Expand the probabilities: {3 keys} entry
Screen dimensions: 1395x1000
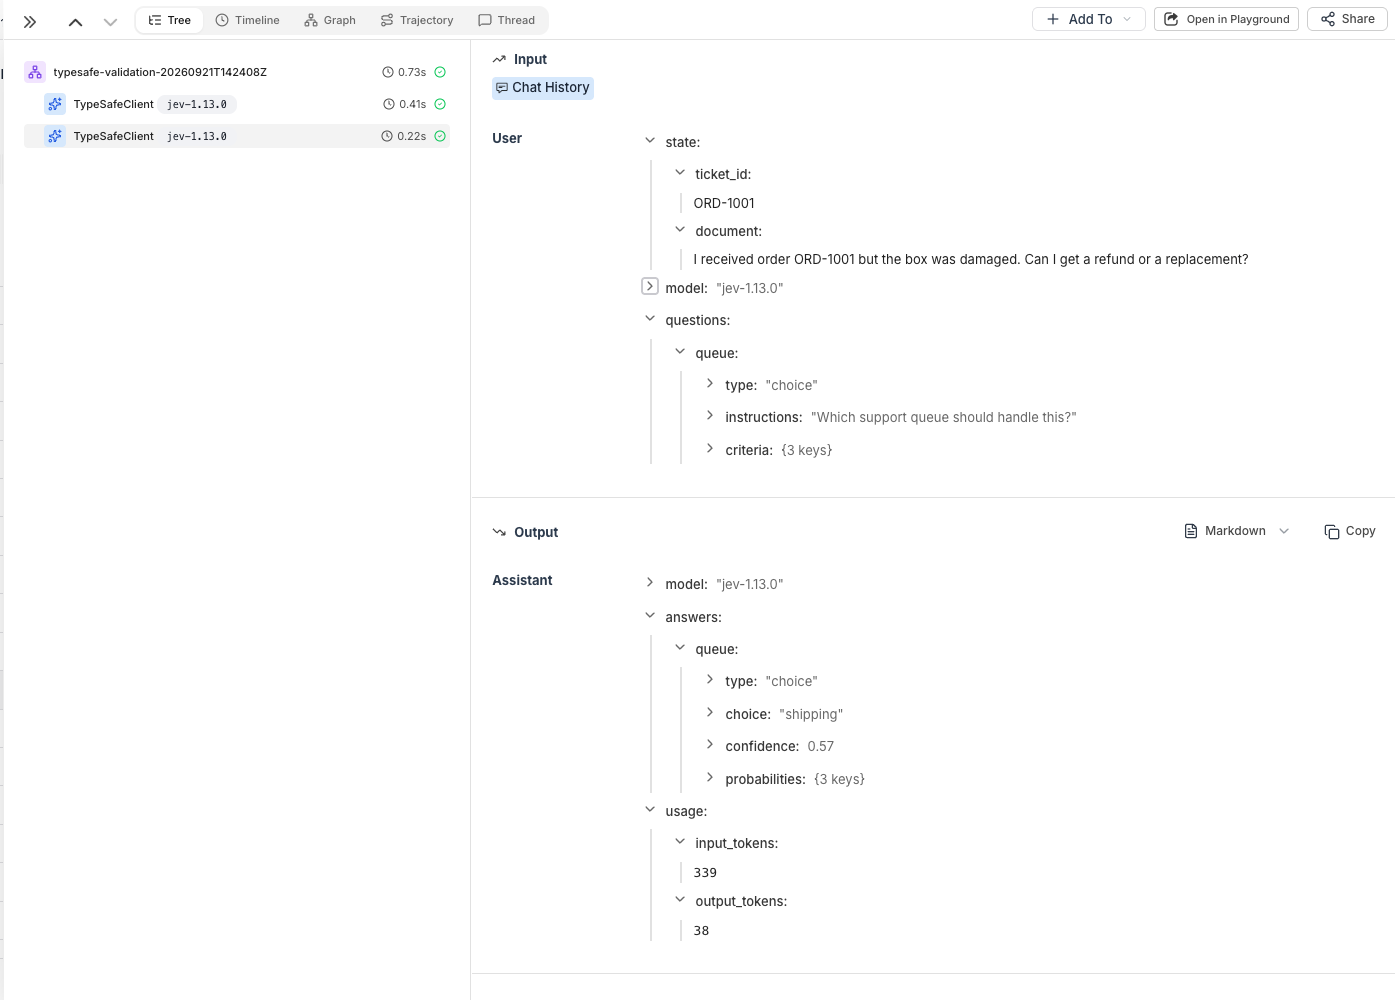[x=710, y=778]
